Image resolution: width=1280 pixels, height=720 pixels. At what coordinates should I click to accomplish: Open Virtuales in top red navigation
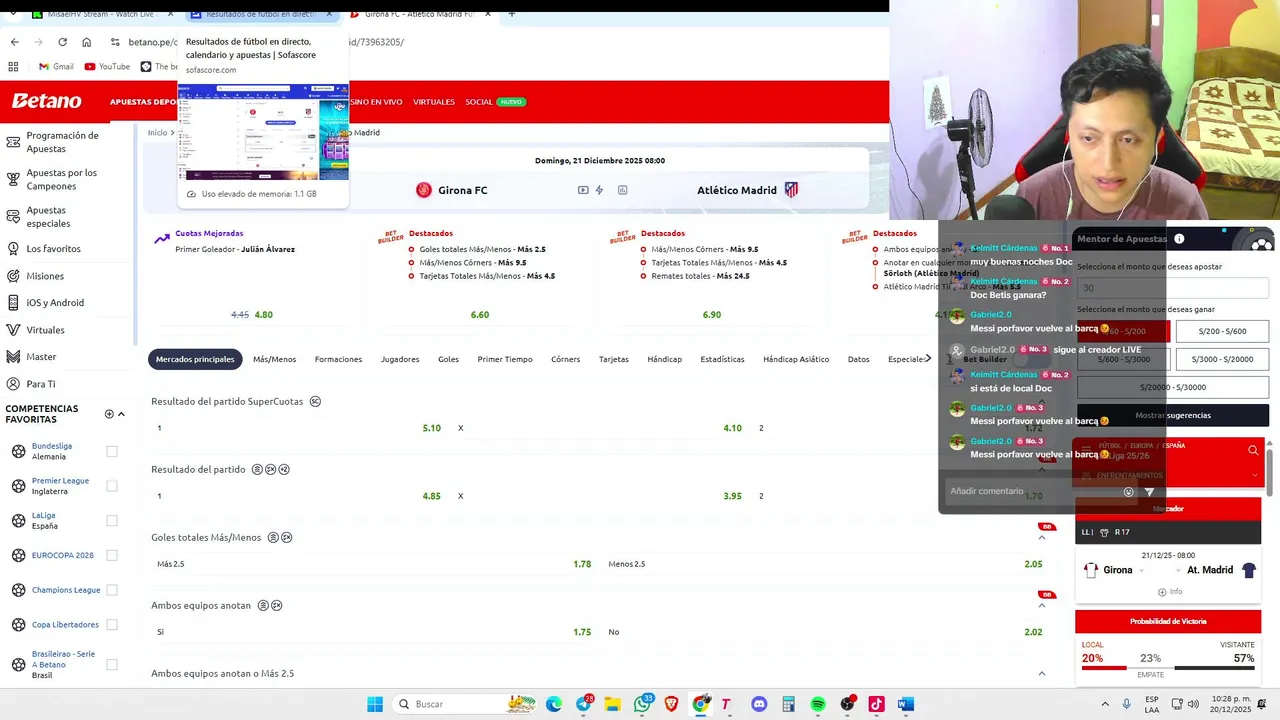(x=434, y=102)
